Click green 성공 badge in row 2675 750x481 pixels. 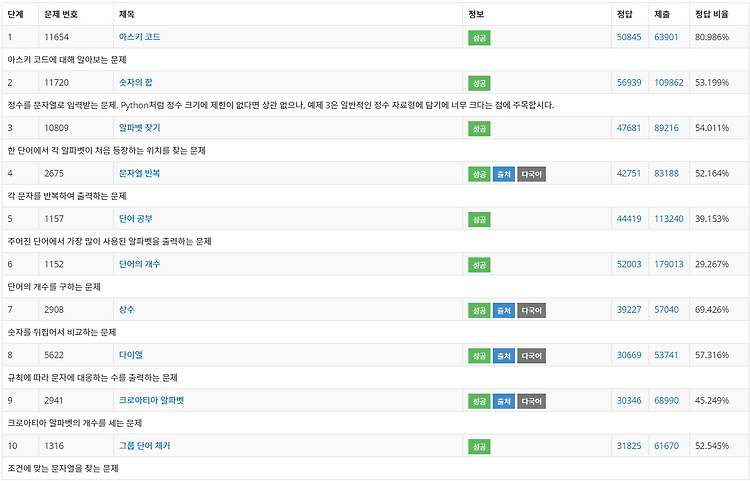pyautogui.click(x=479, y=174)
